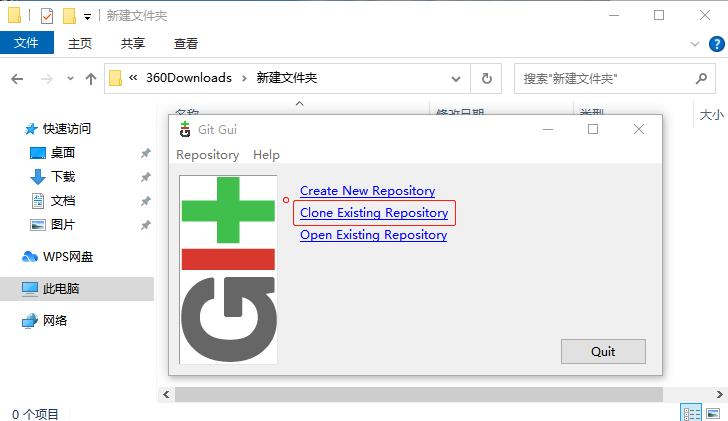Click the pin icon beside 下载
Screen dimensions: 728x421
(146, 177)
